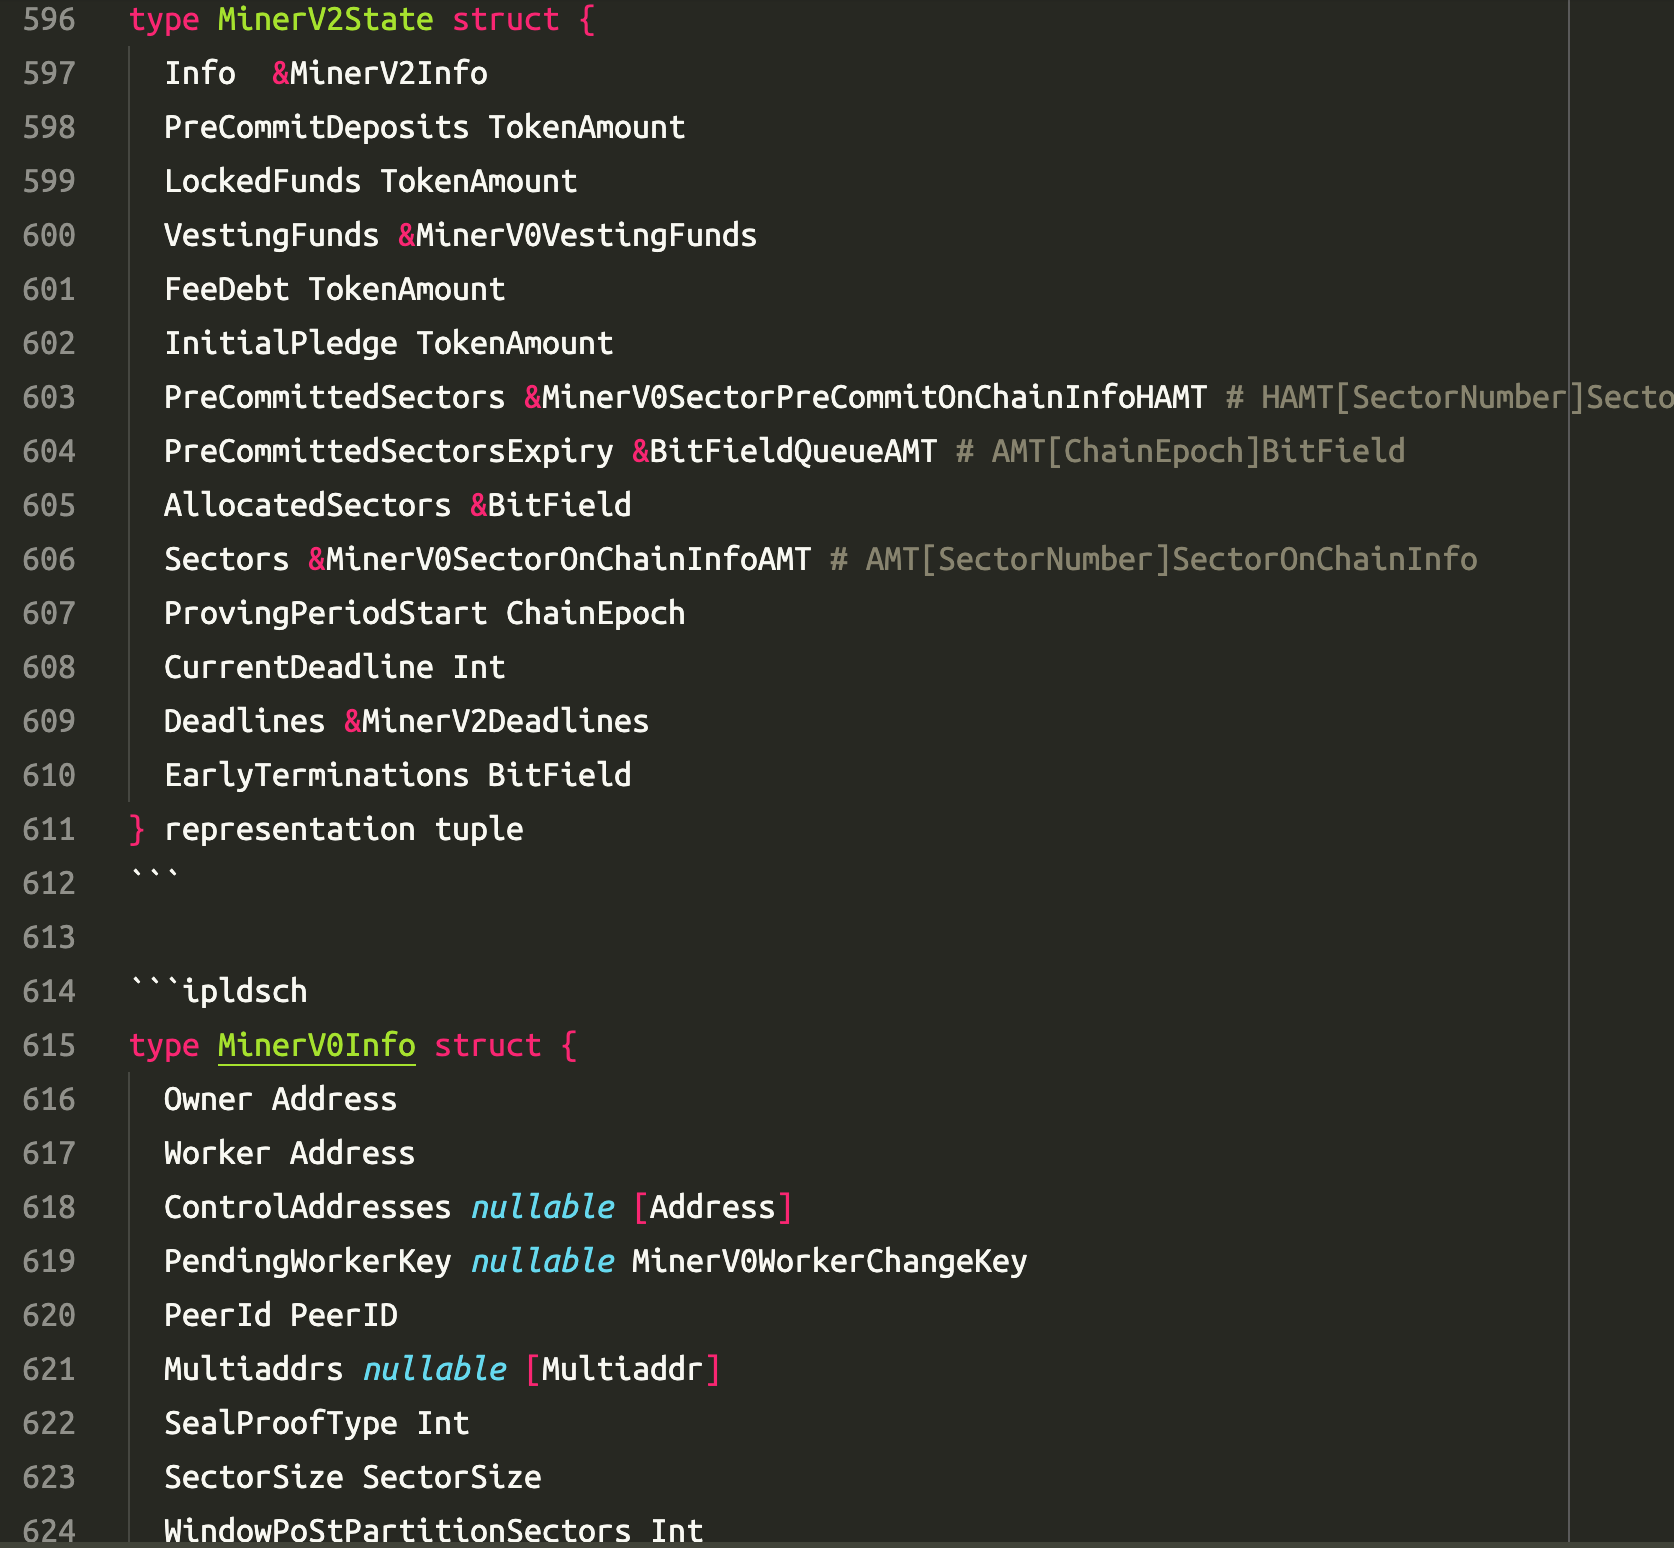Click the underlined type name MinerV0Info
This screenshot has width=1674, height=1548.
pos(317,1045)
